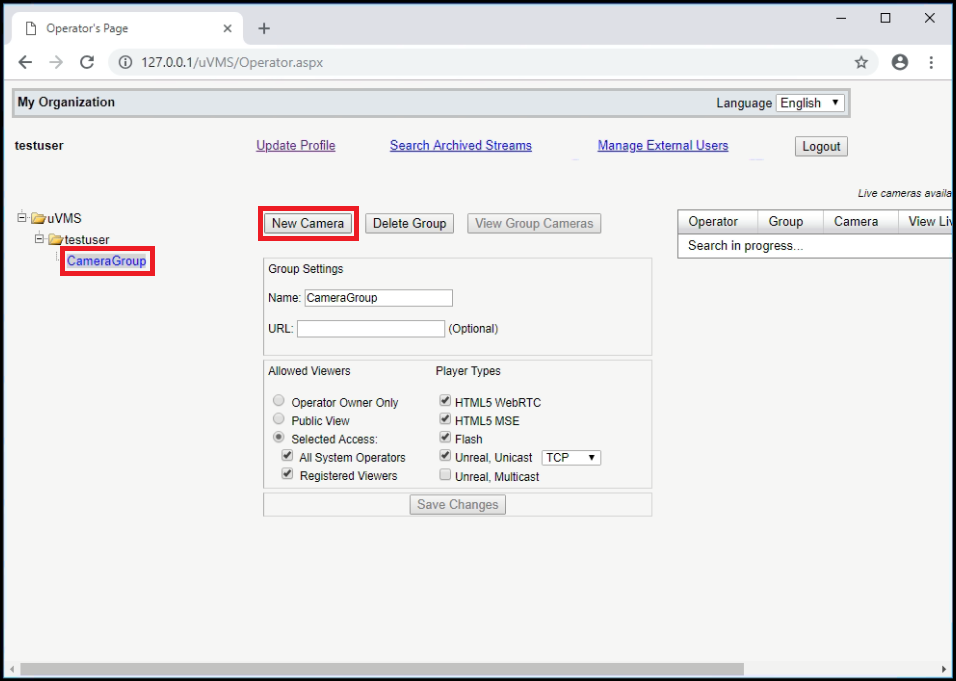Click the horizontal scrollbar at the bottom
956x681 pixels.
(x=382, y=669)
